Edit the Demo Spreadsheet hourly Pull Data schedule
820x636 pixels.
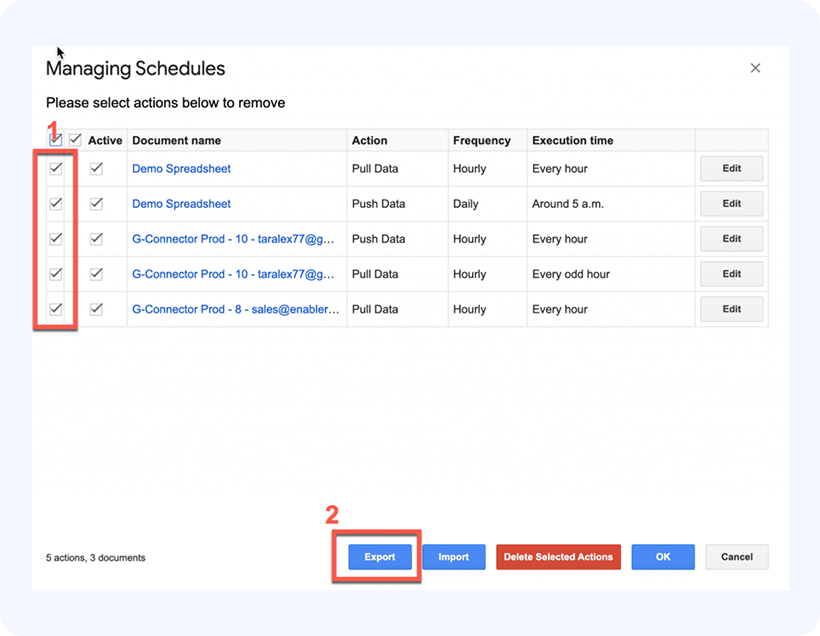click(731, 169)
